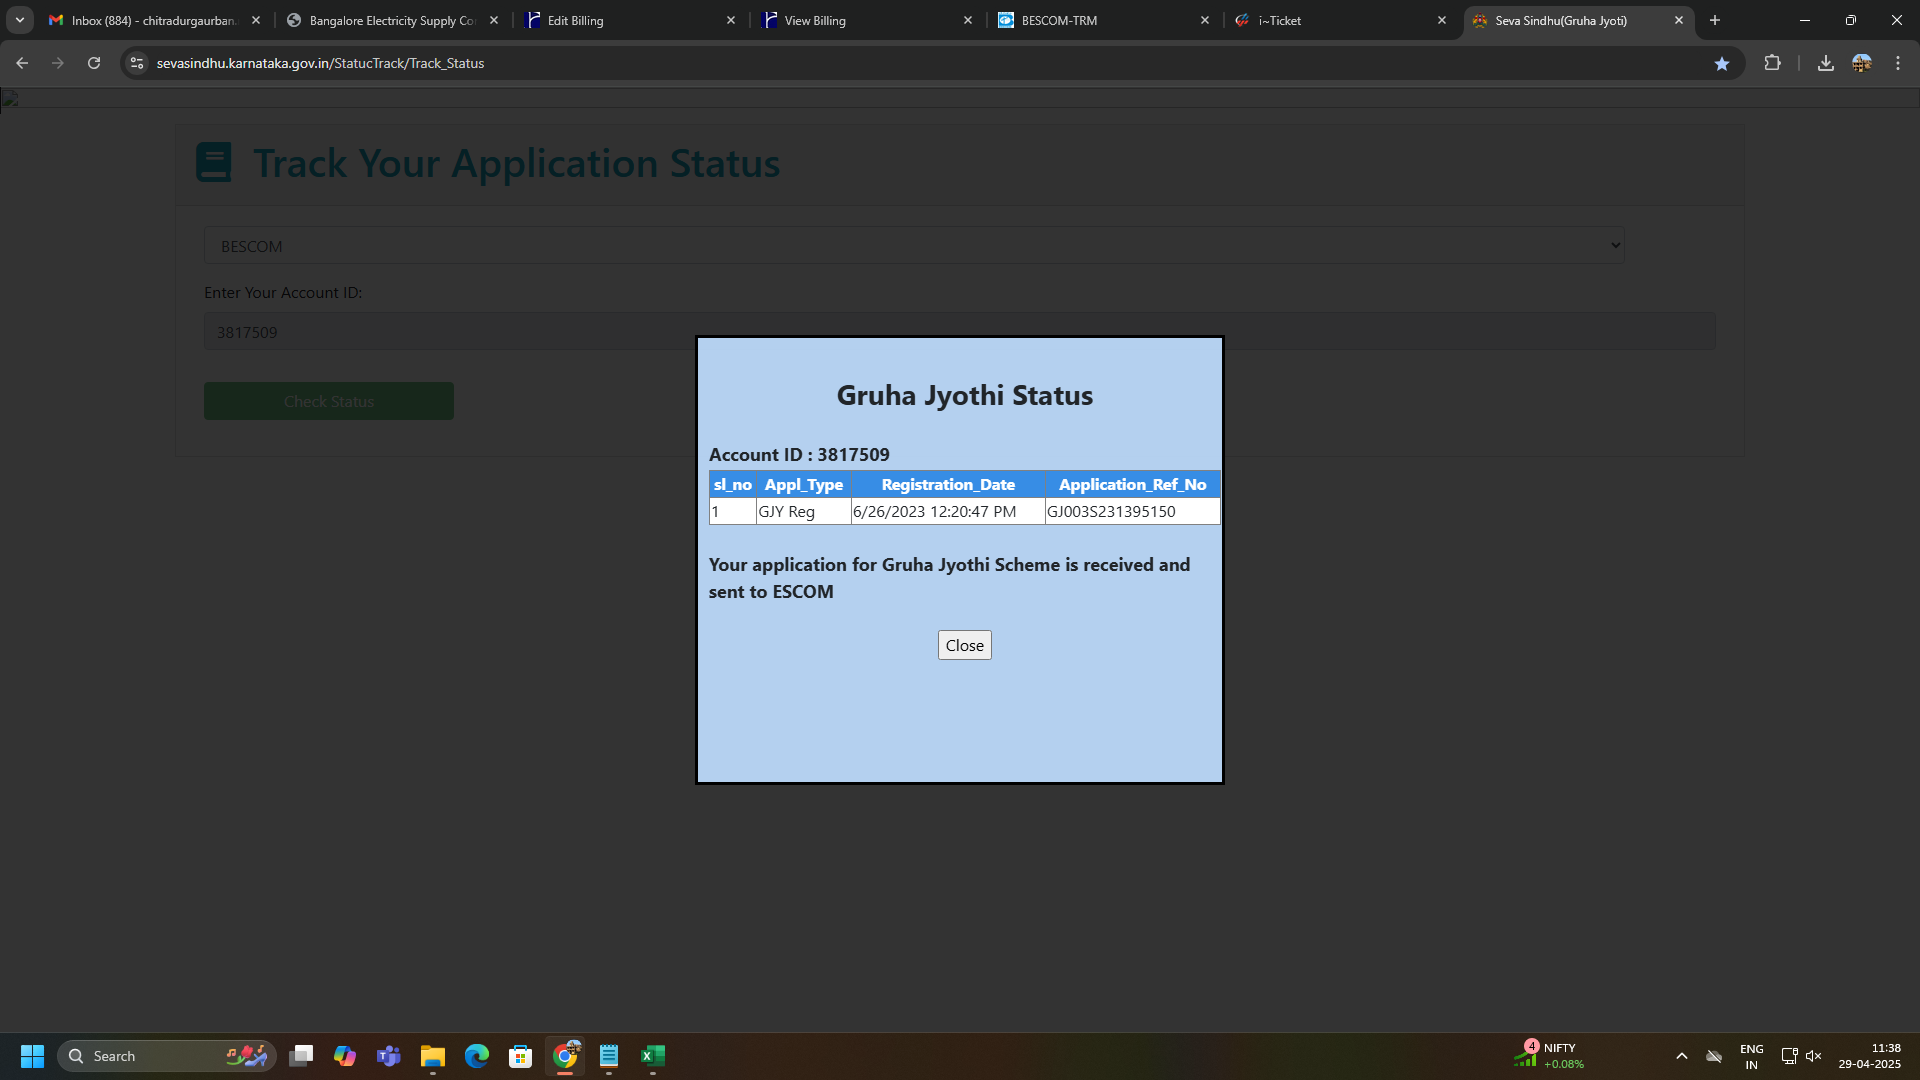Open Chrome's three-dot menu
Viewport: 1920px width, 1080px height.
pyautogui.click(x=1898, y=63)
